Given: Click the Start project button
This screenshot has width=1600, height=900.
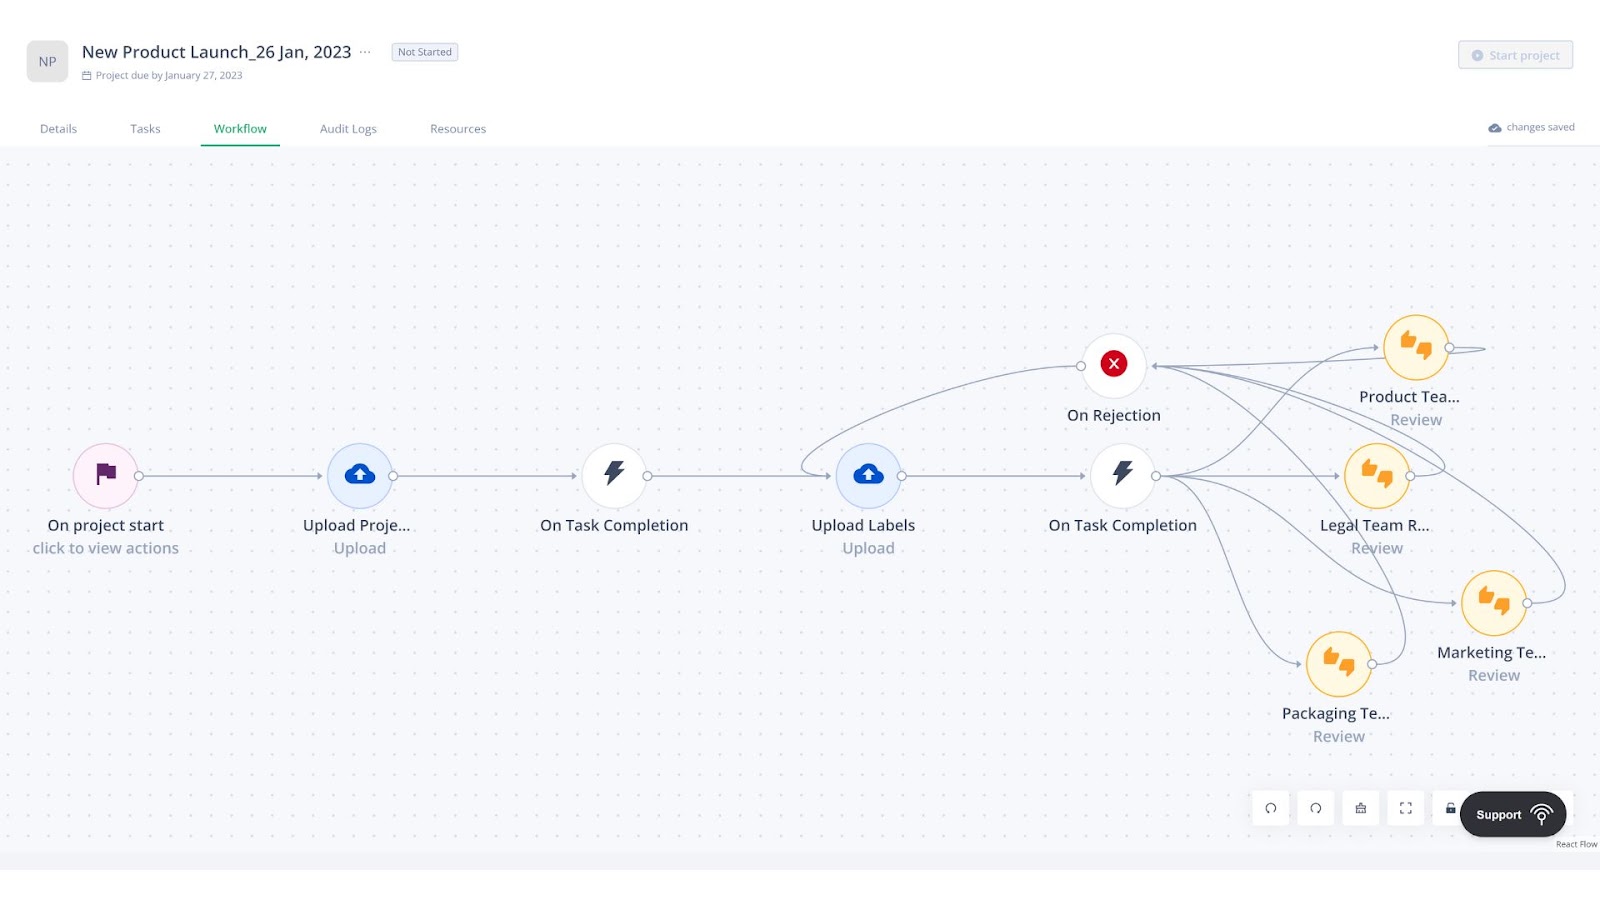Looking at the screenshot, I should [1514, 55].
